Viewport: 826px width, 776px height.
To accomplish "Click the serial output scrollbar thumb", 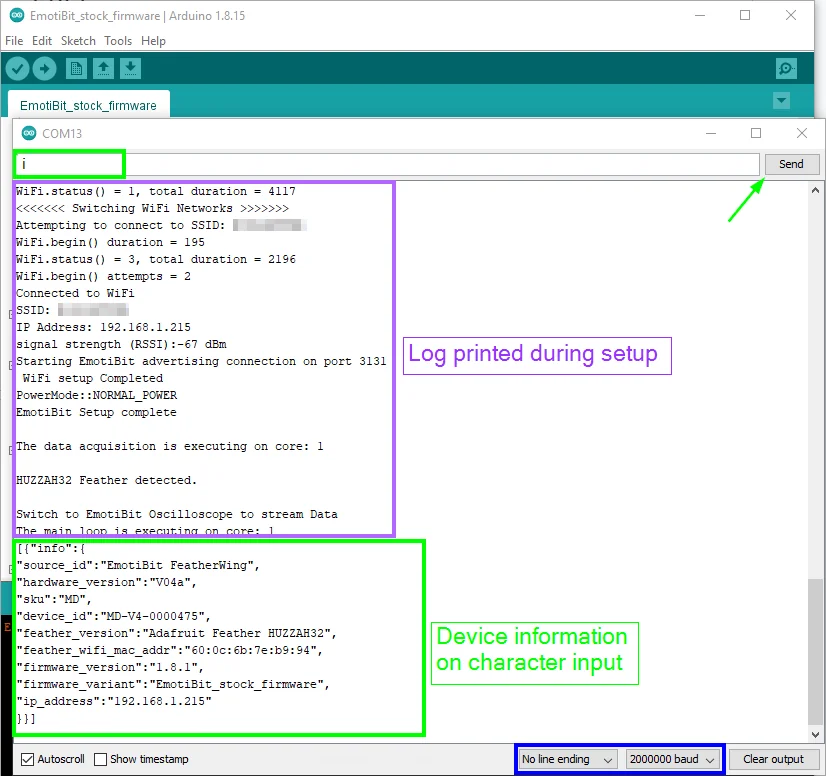I will [x=815, y=652].
